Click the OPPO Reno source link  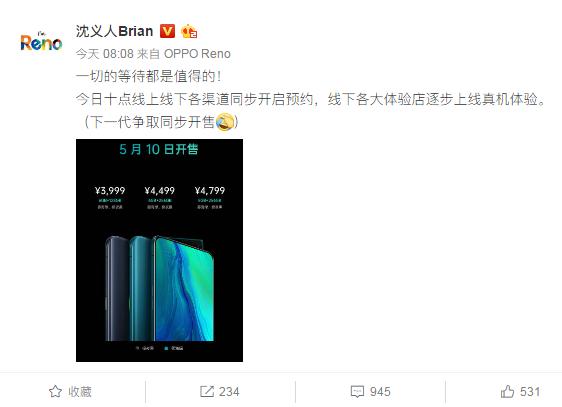pyautogui.click(x=197, y=54)
